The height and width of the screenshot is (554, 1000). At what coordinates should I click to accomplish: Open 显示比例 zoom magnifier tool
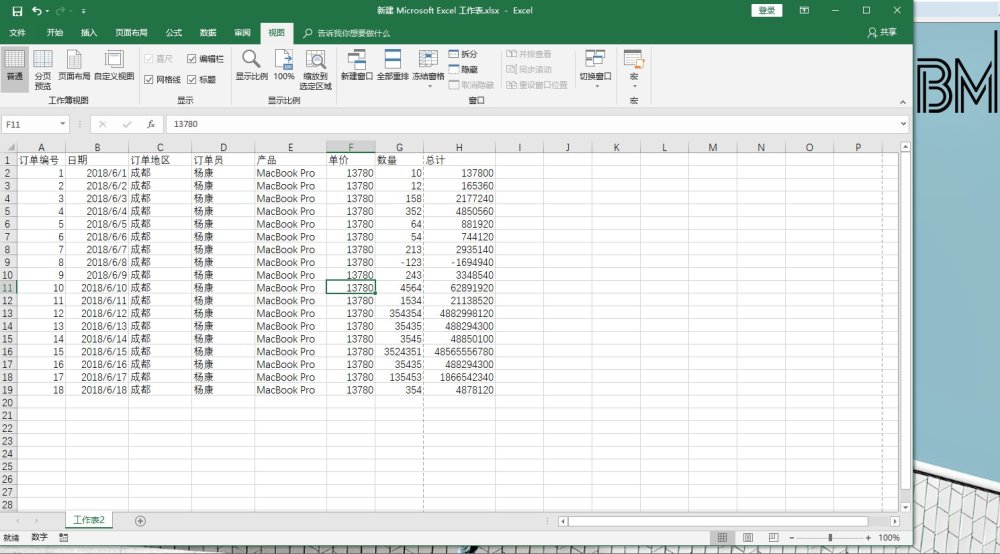point(251,66)
